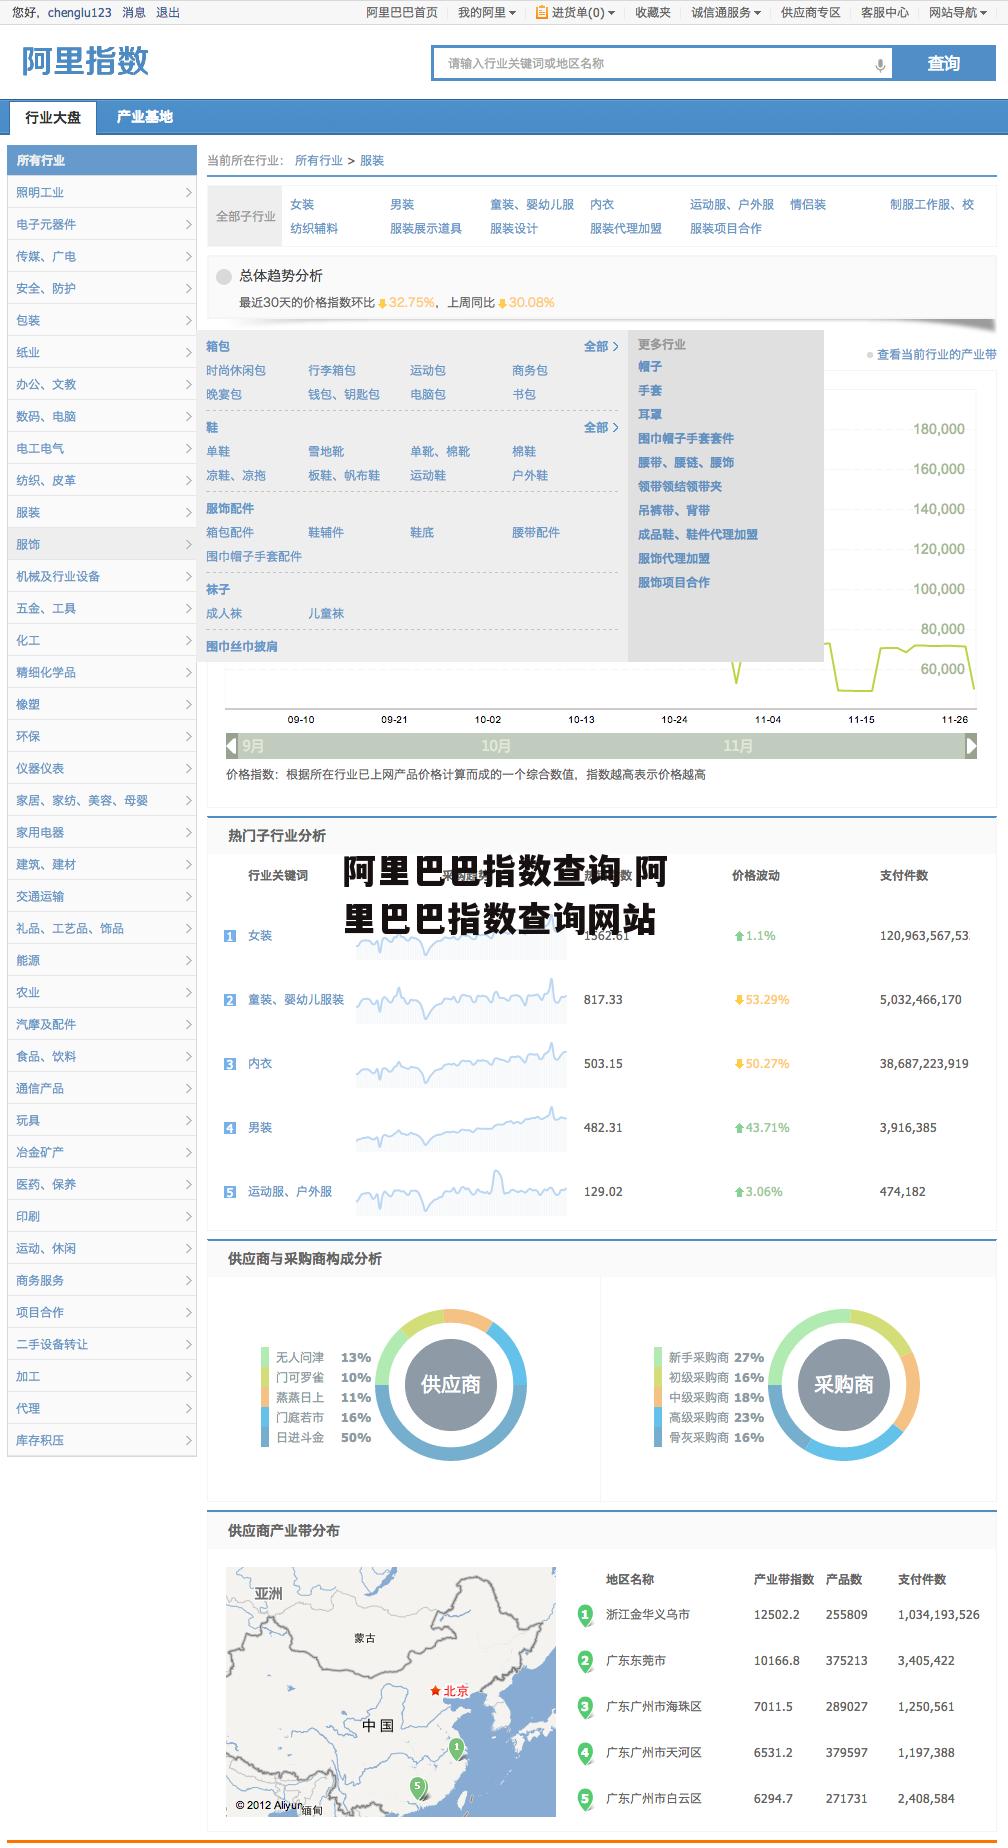Click the grey circle icon beside 总体趋势分析
The image size is (1008, 1848).
pos(224,277)
